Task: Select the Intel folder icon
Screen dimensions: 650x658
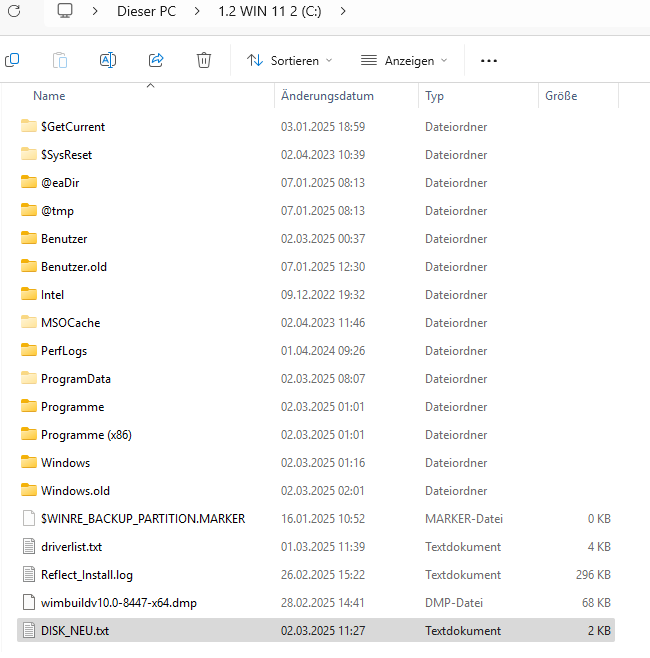Action: 29,294
